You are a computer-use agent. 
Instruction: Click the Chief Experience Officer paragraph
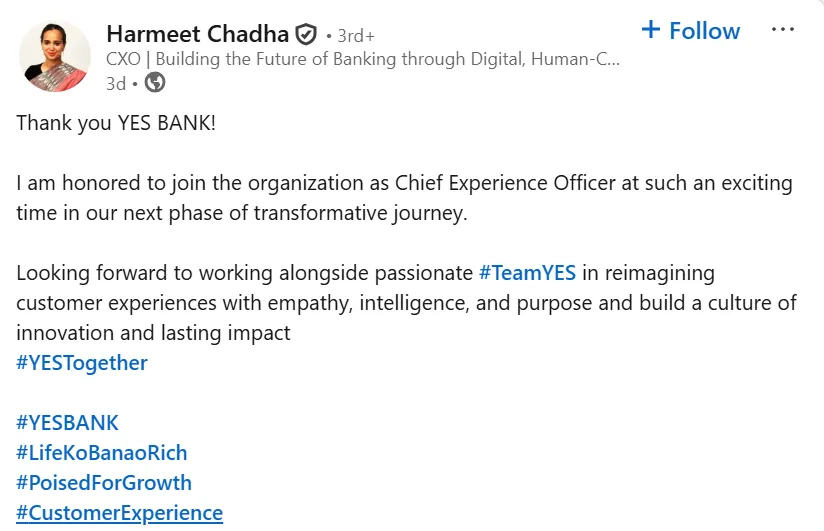404,198
